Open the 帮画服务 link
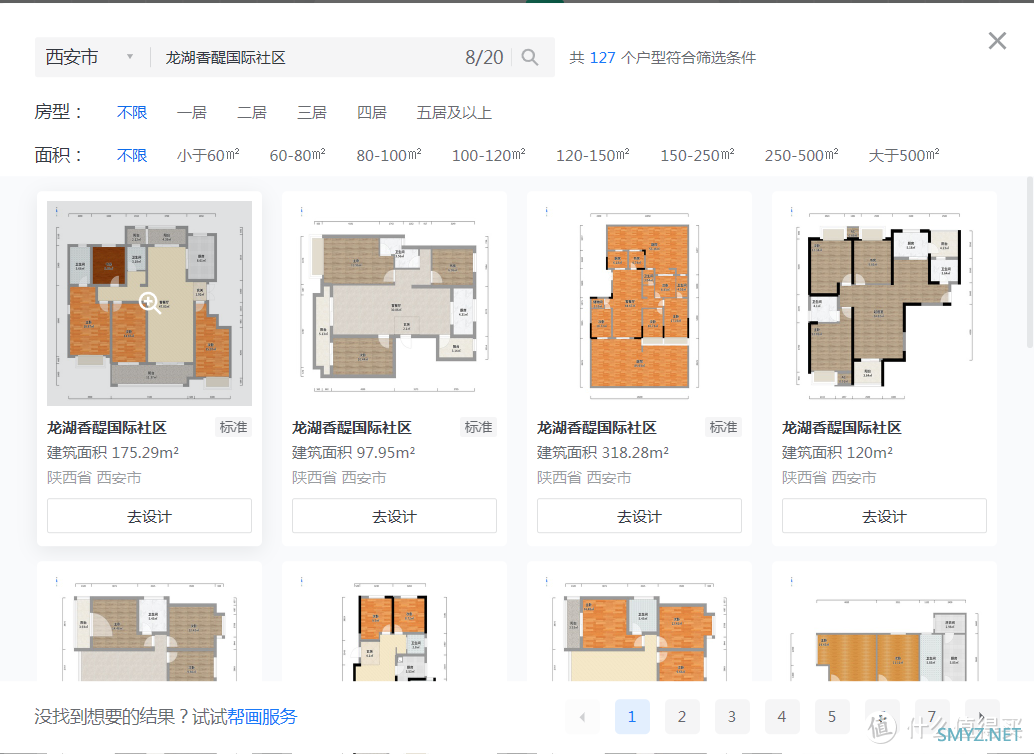Screen dimensions: 1034x754 [262, 716]
